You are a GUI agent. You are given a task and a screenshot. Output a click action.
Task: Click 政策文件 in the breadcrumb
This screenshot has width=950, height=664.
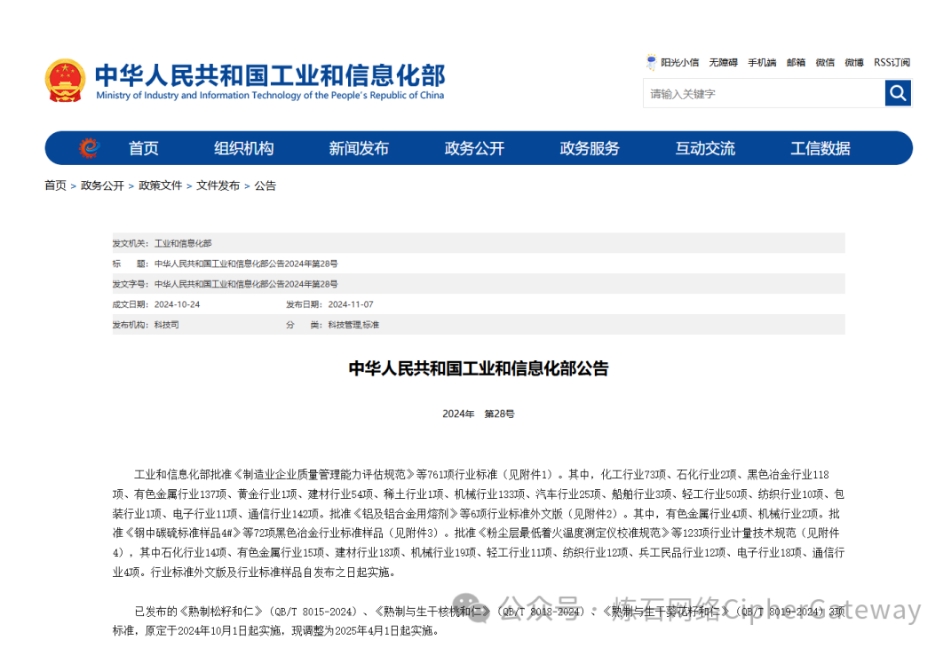160,185
